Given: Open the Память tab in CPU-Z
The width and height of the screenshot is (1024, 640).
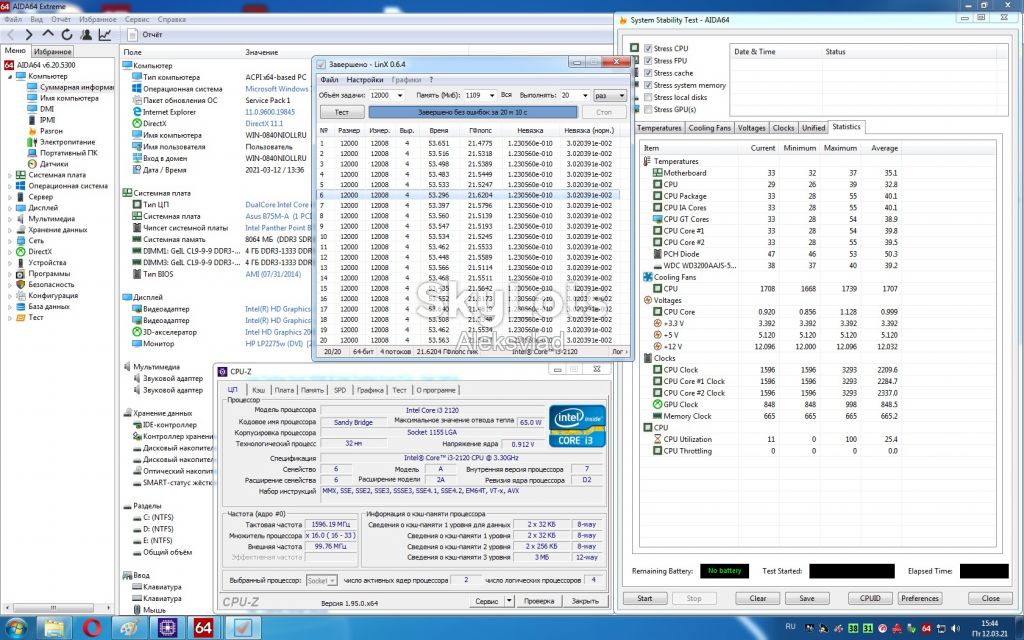Looking at the screenshot, I should (x=312, y=390).
